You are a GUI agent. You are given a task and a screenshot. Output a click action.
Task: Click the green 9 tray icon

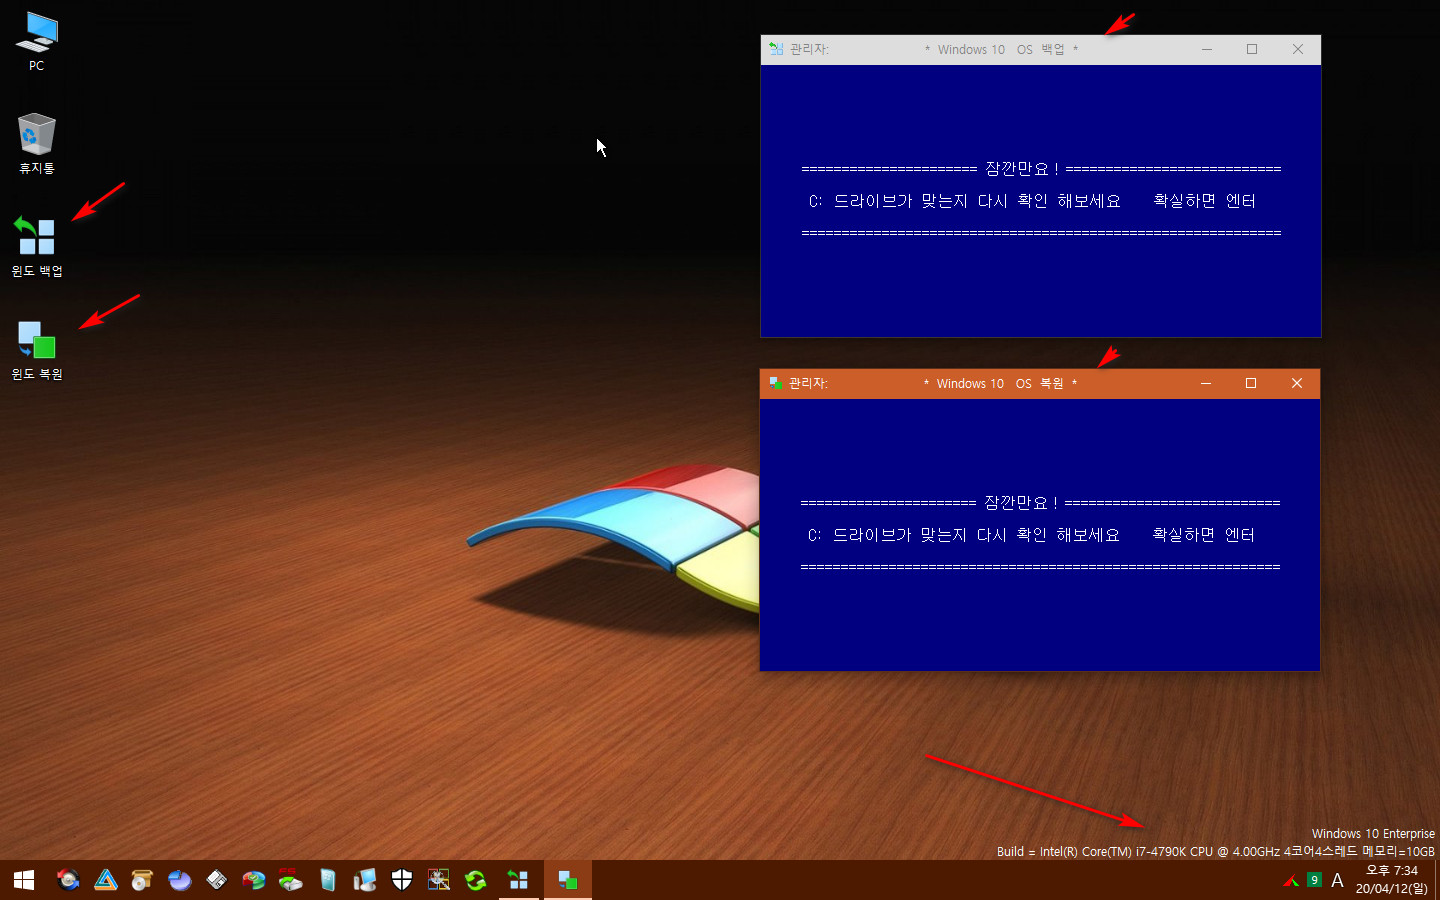pos(1314,880)
